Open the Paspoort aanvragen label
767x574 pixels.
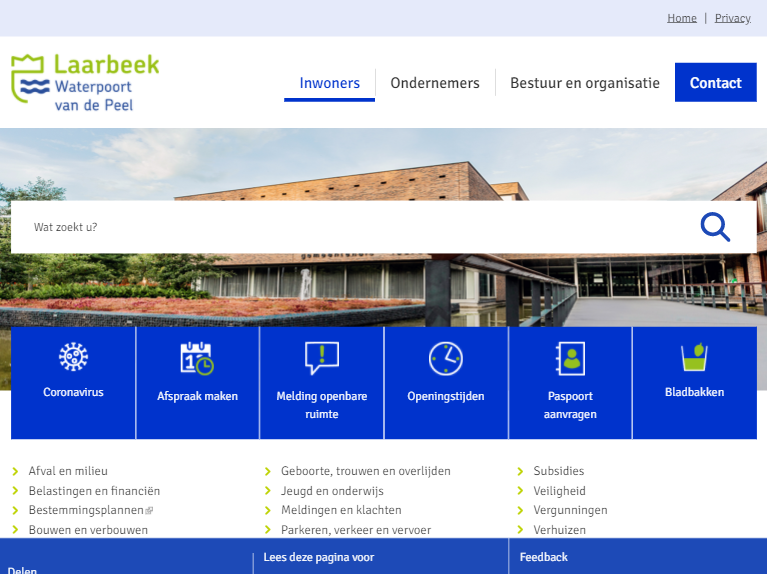tap(570, 405)
